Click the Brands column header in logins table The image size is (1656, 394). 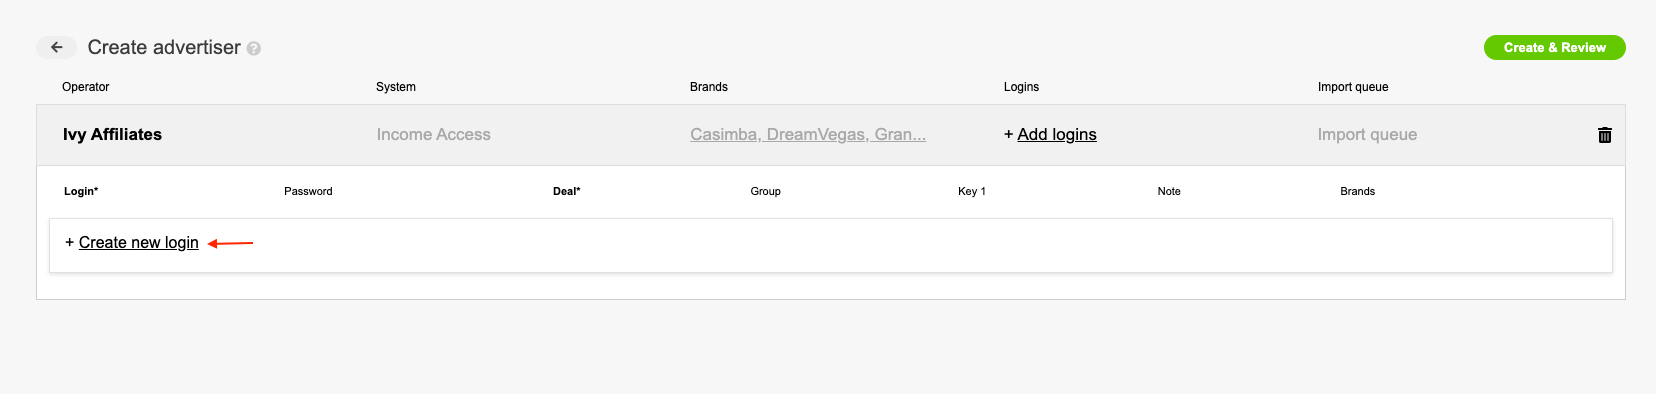1358,191
